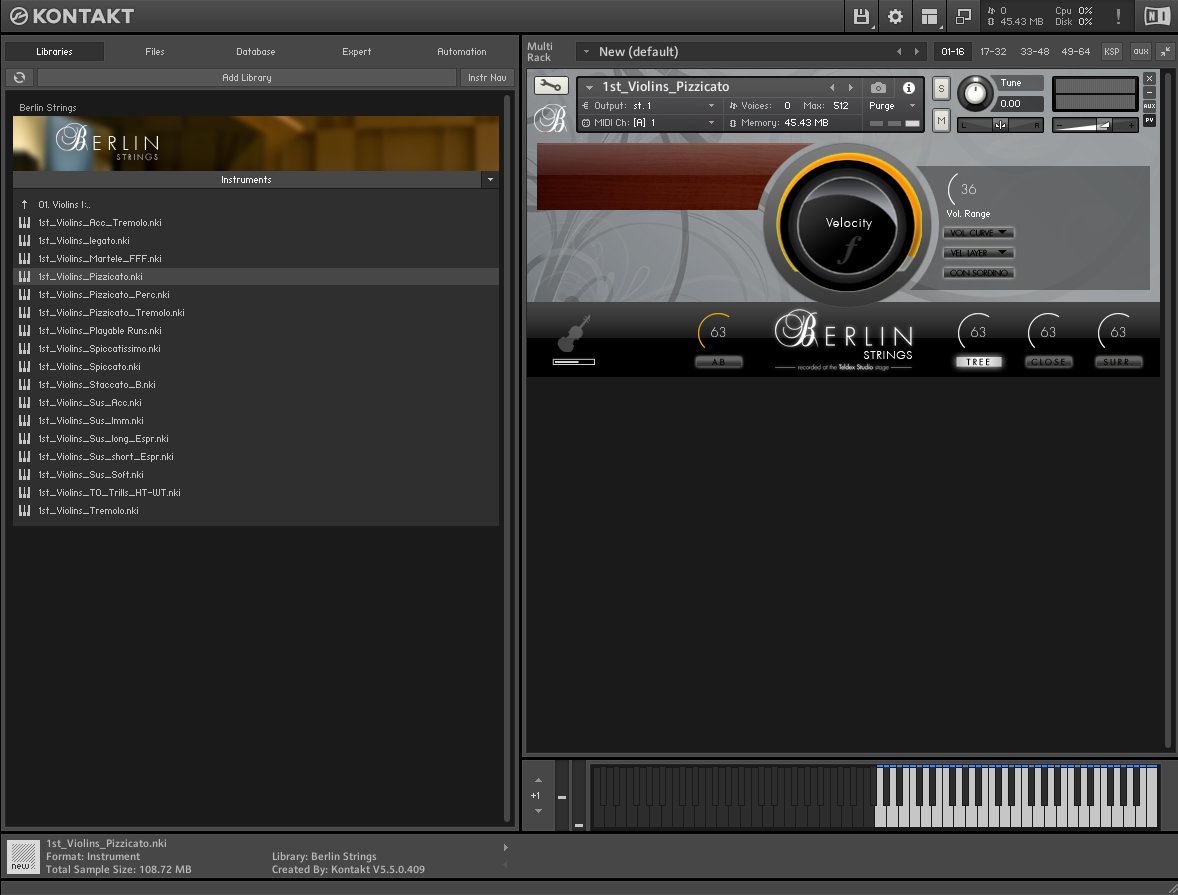Switch to the Automation tab
1178x895 pixels.
tap(461, 52)
